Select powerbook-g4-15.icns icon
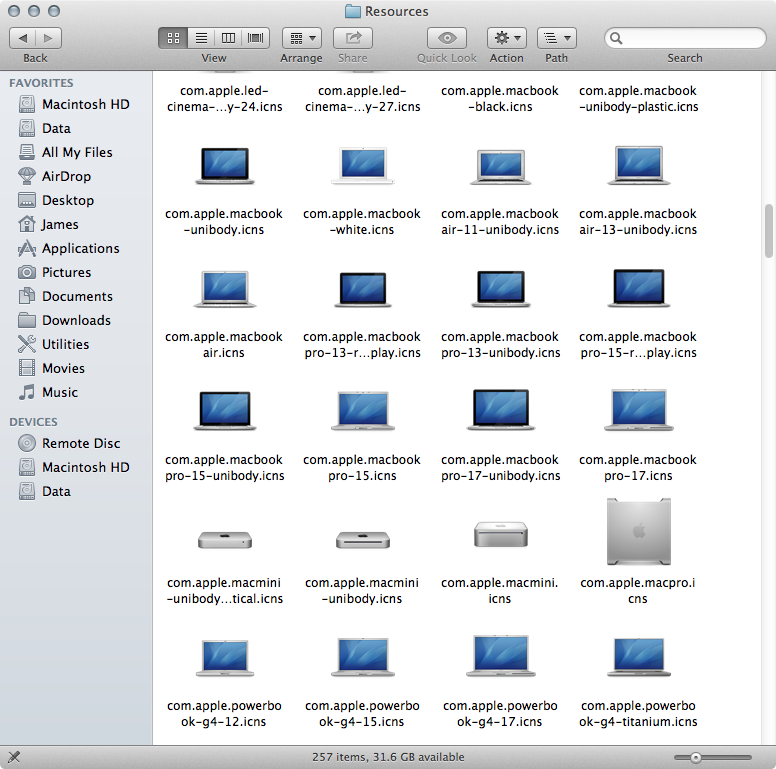The width and height of the screenshot is (776, 769). coord(363,657)
